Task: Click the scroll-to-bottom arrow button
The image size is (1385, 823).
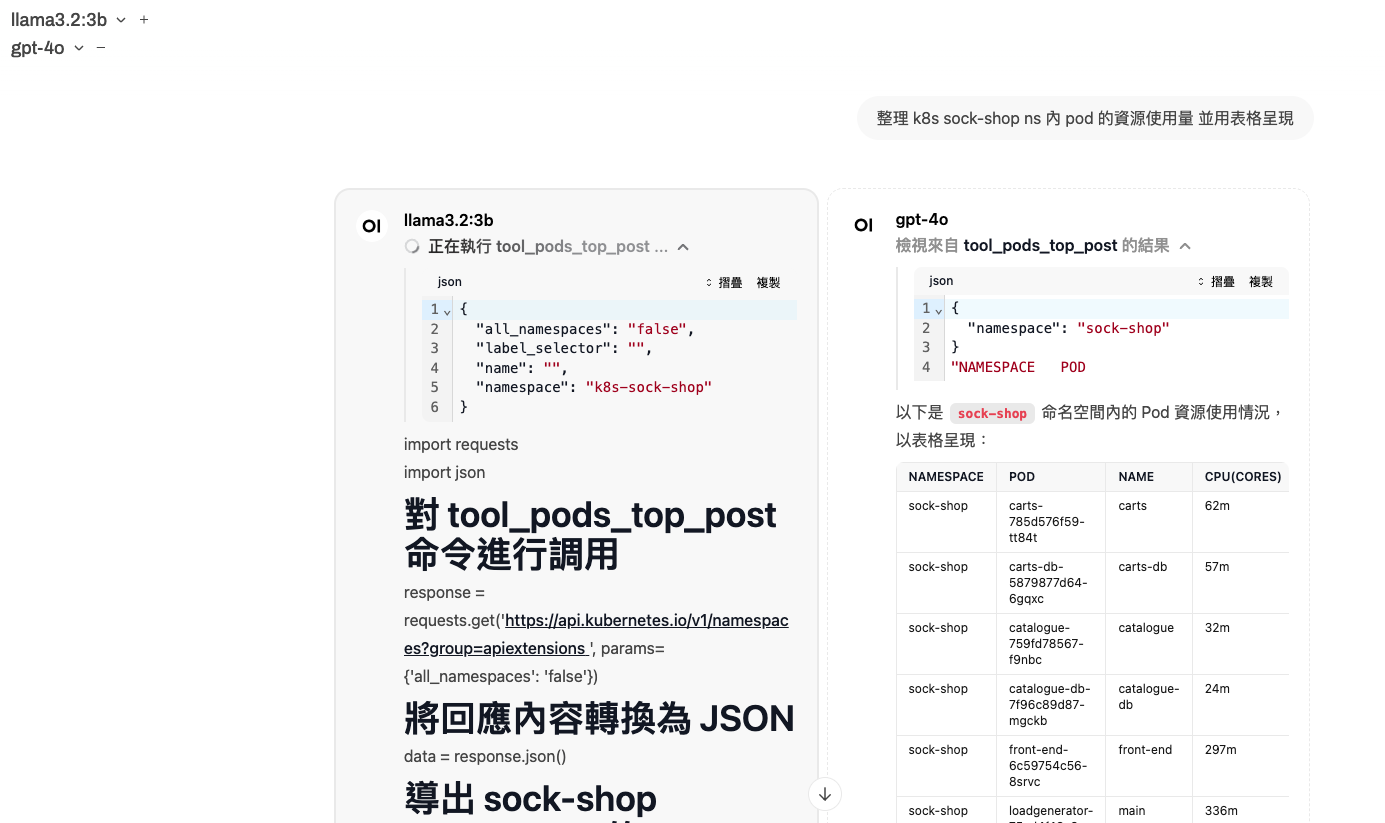Action: pos(825,794)
